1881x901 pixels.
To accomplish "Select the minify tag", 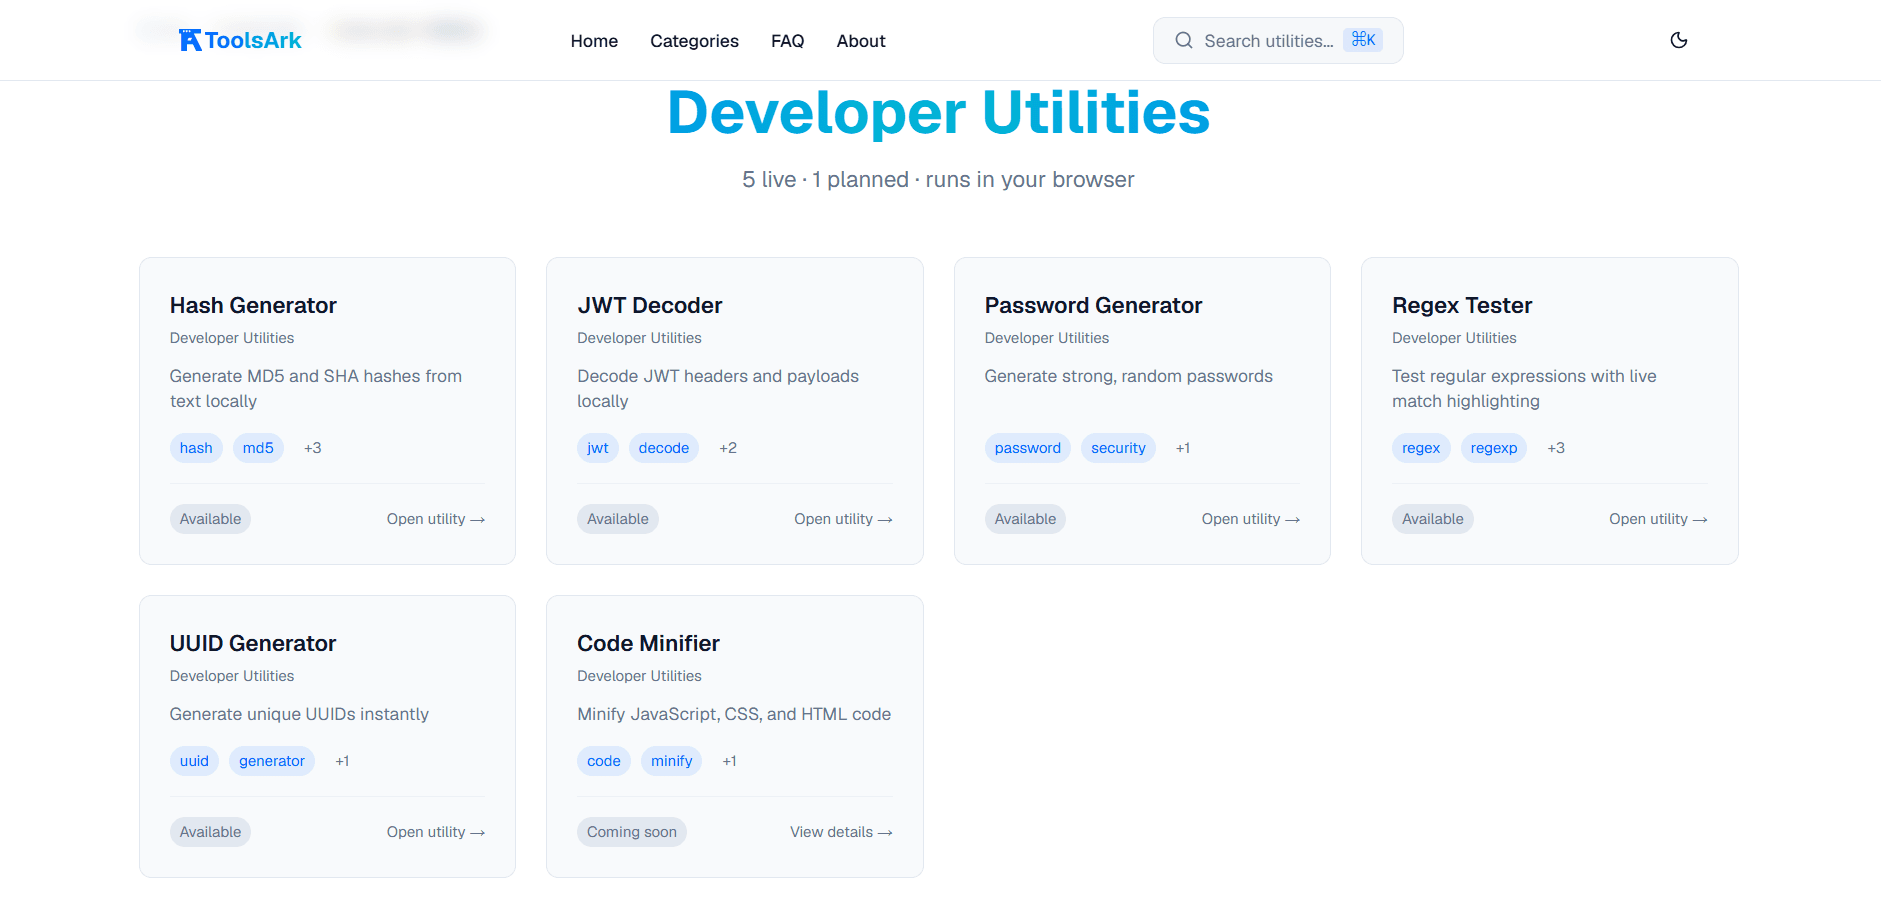I will tap(672, 761).
